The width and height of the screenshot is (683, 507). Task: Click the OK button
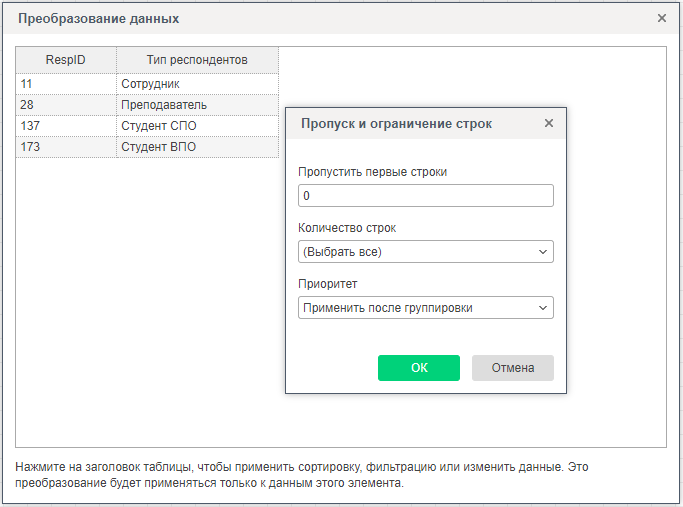418,368
